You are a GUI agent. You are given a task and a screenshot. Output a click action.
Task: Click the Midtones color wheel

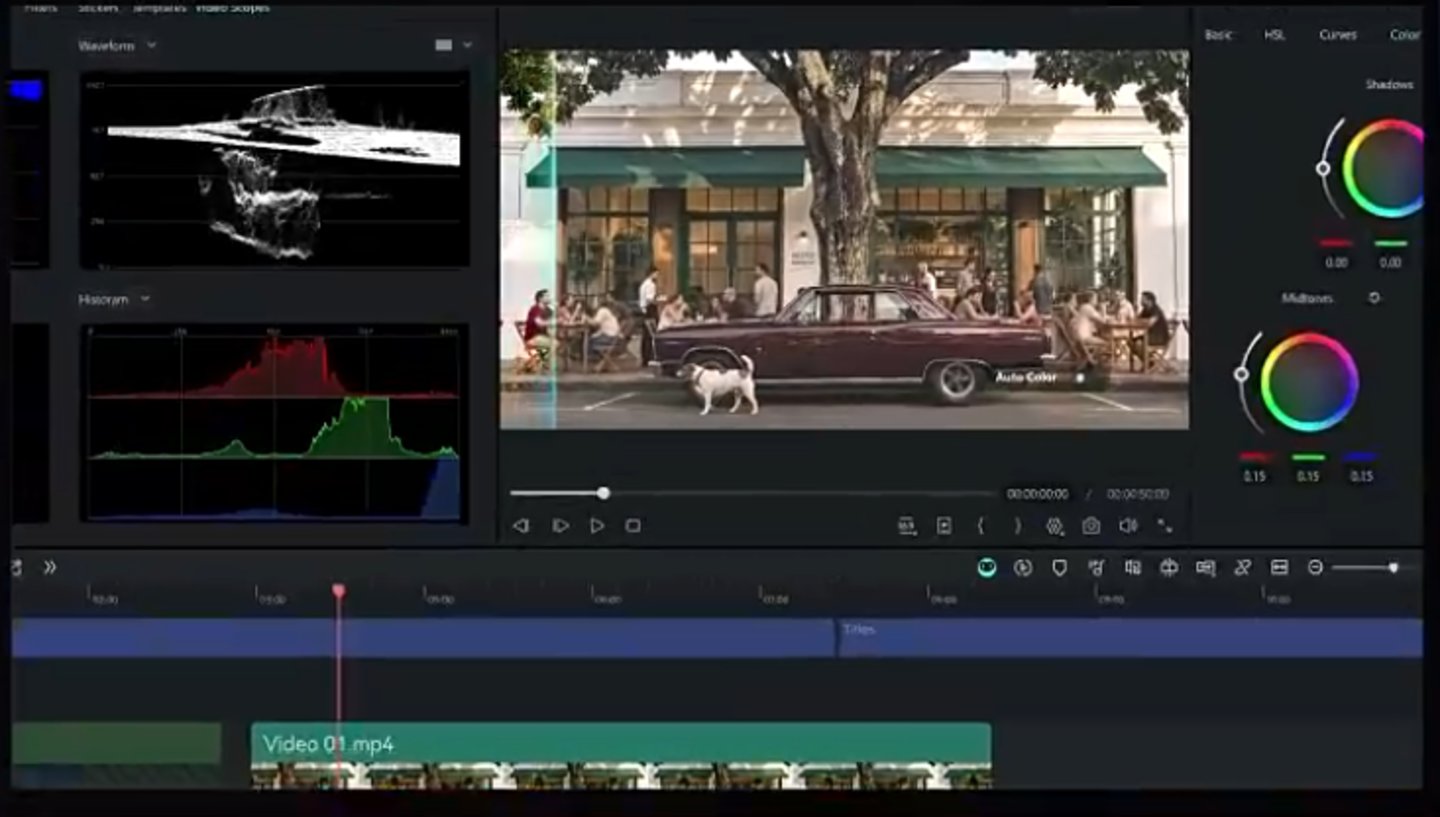pos(1309,381)
